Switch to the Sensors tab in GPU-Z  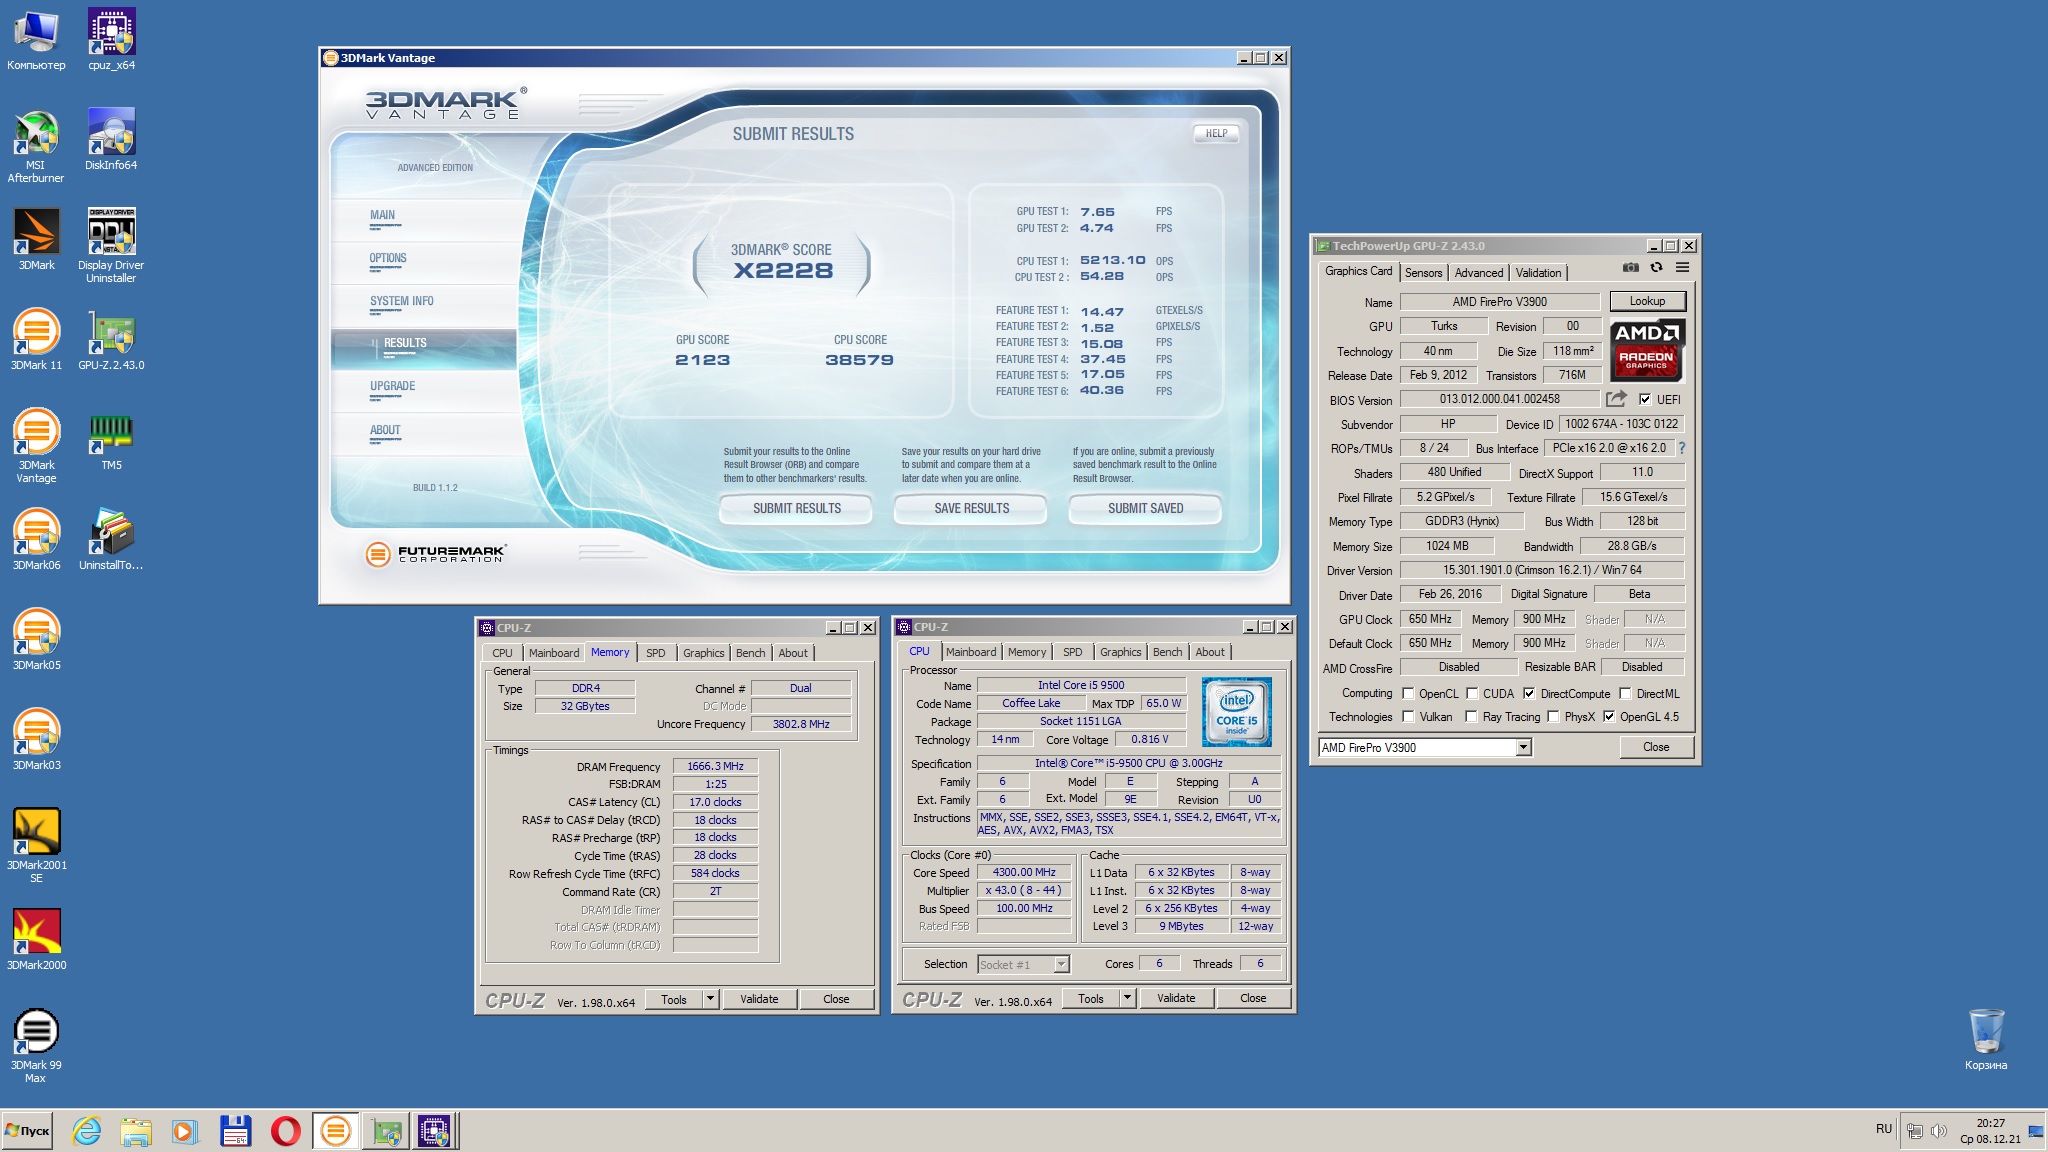pyautogui.click(x=1423, y=272)
